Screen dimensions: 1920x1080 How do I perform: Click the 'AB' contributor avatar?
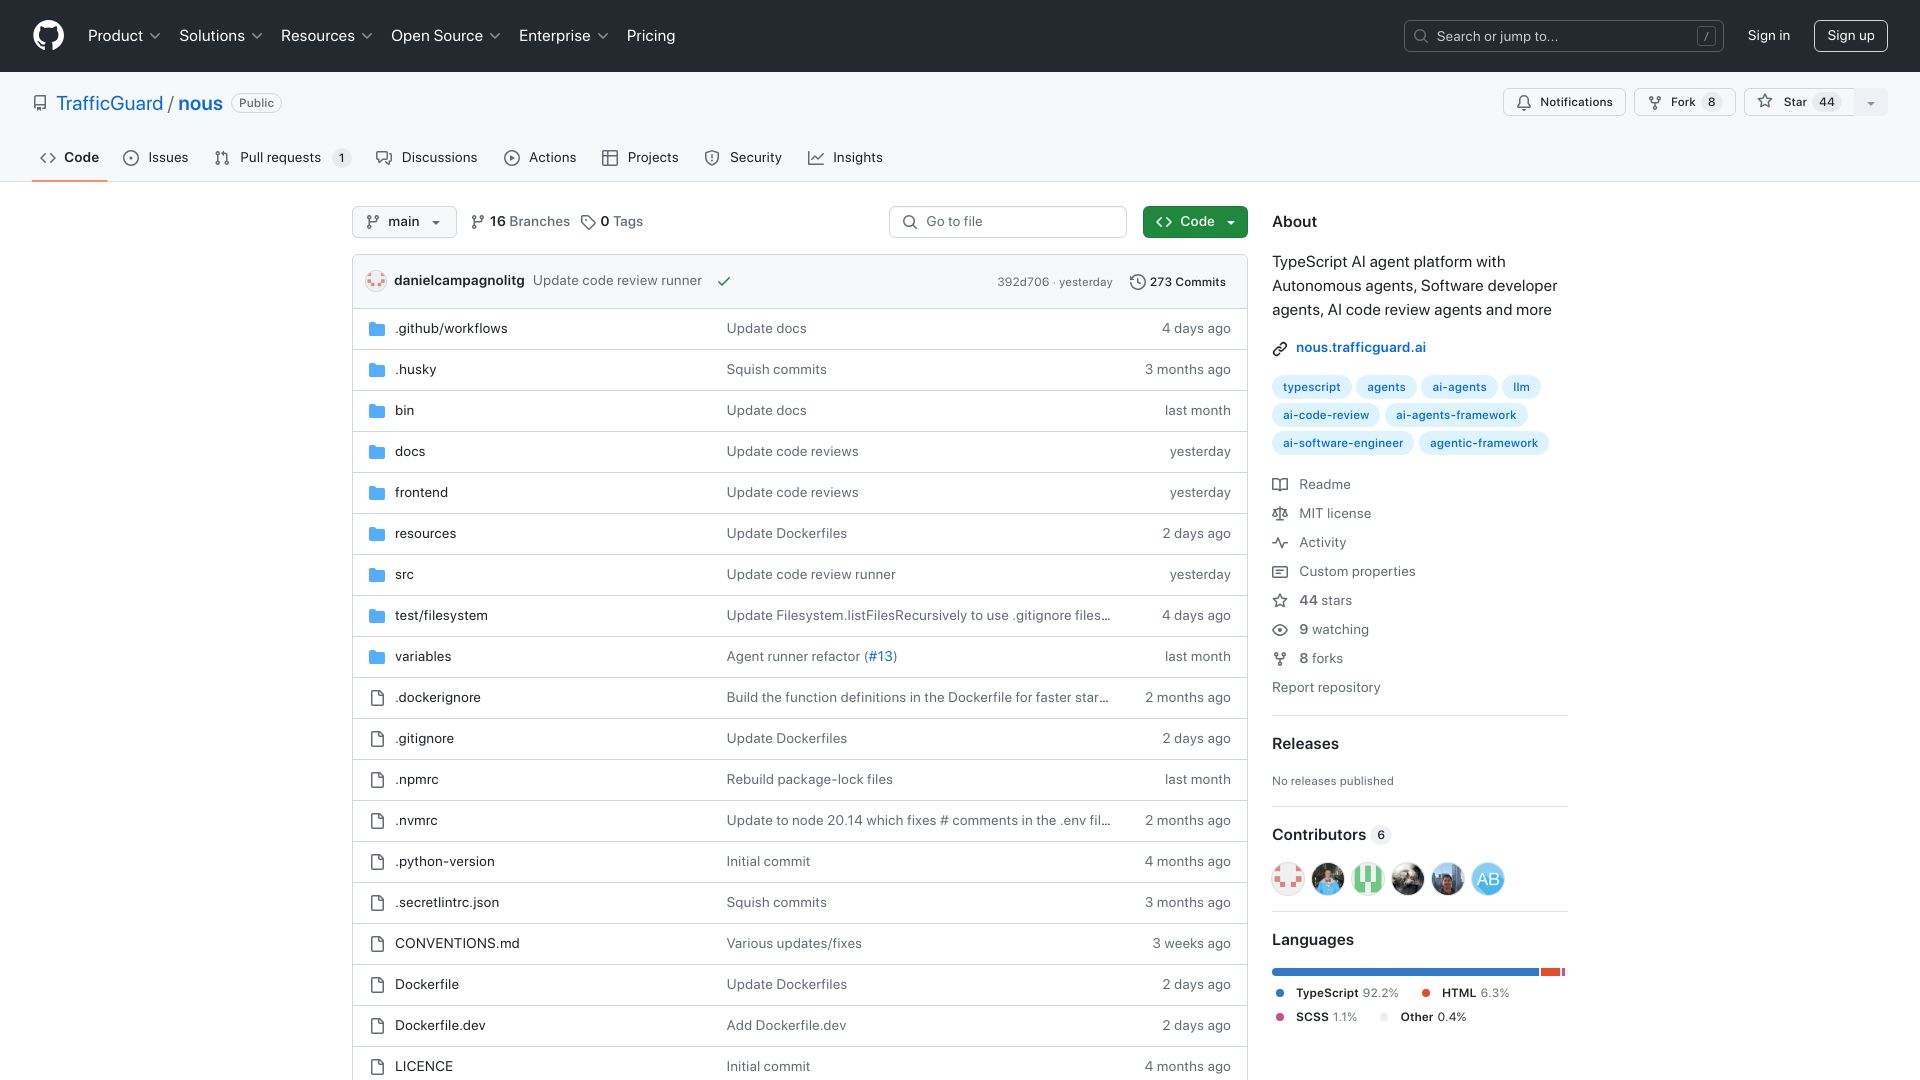click(x=1488, y=879)
